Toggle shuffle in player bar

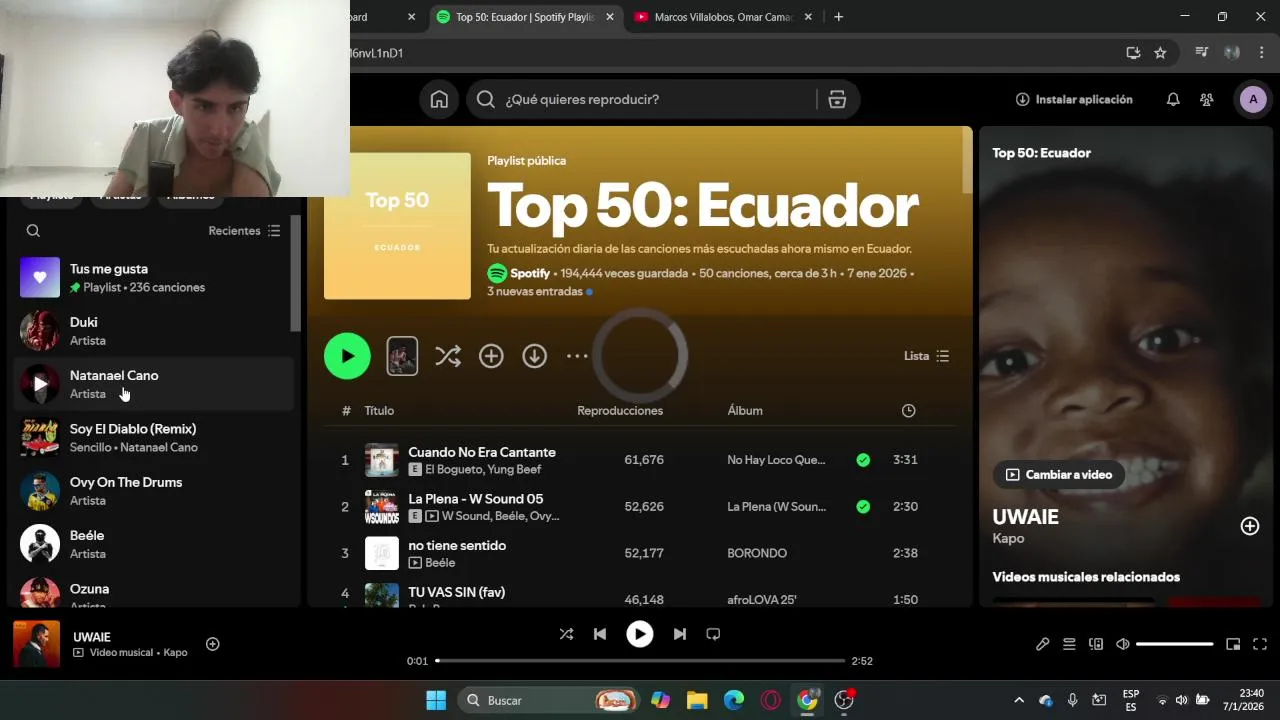566,634
